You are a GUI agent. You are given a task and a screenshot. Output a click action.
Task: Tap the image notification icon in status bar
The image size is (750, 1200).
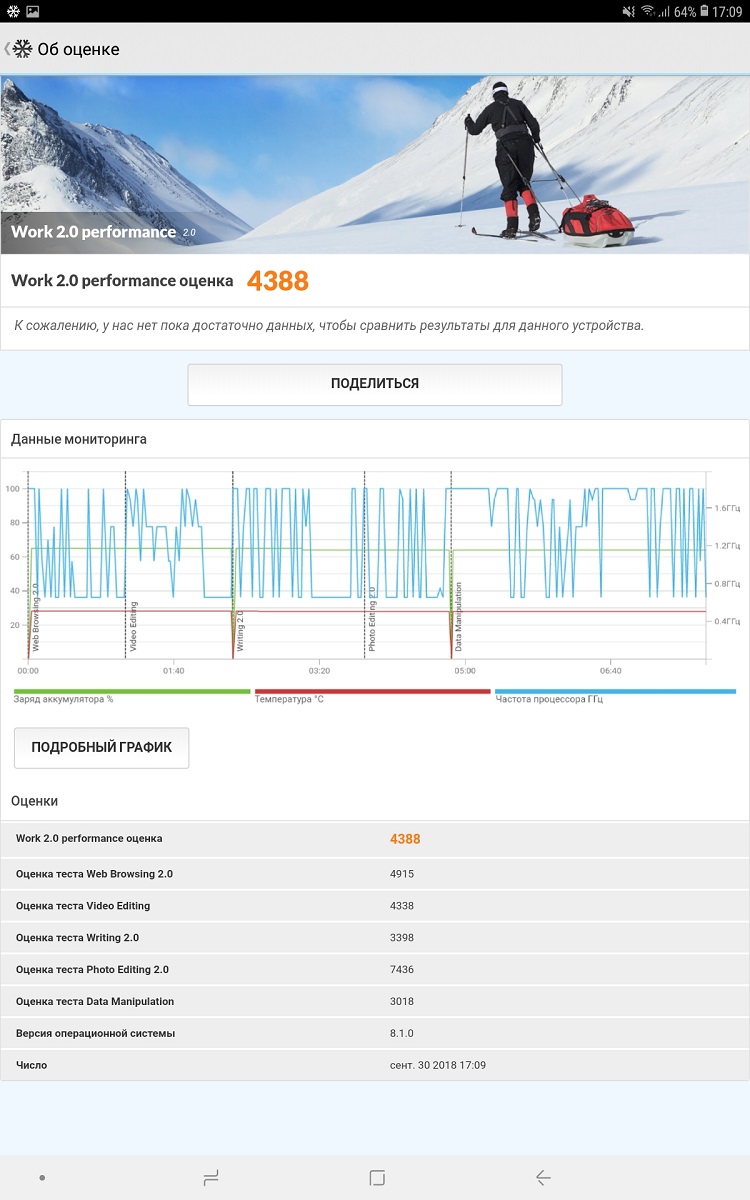coord(33,11)
